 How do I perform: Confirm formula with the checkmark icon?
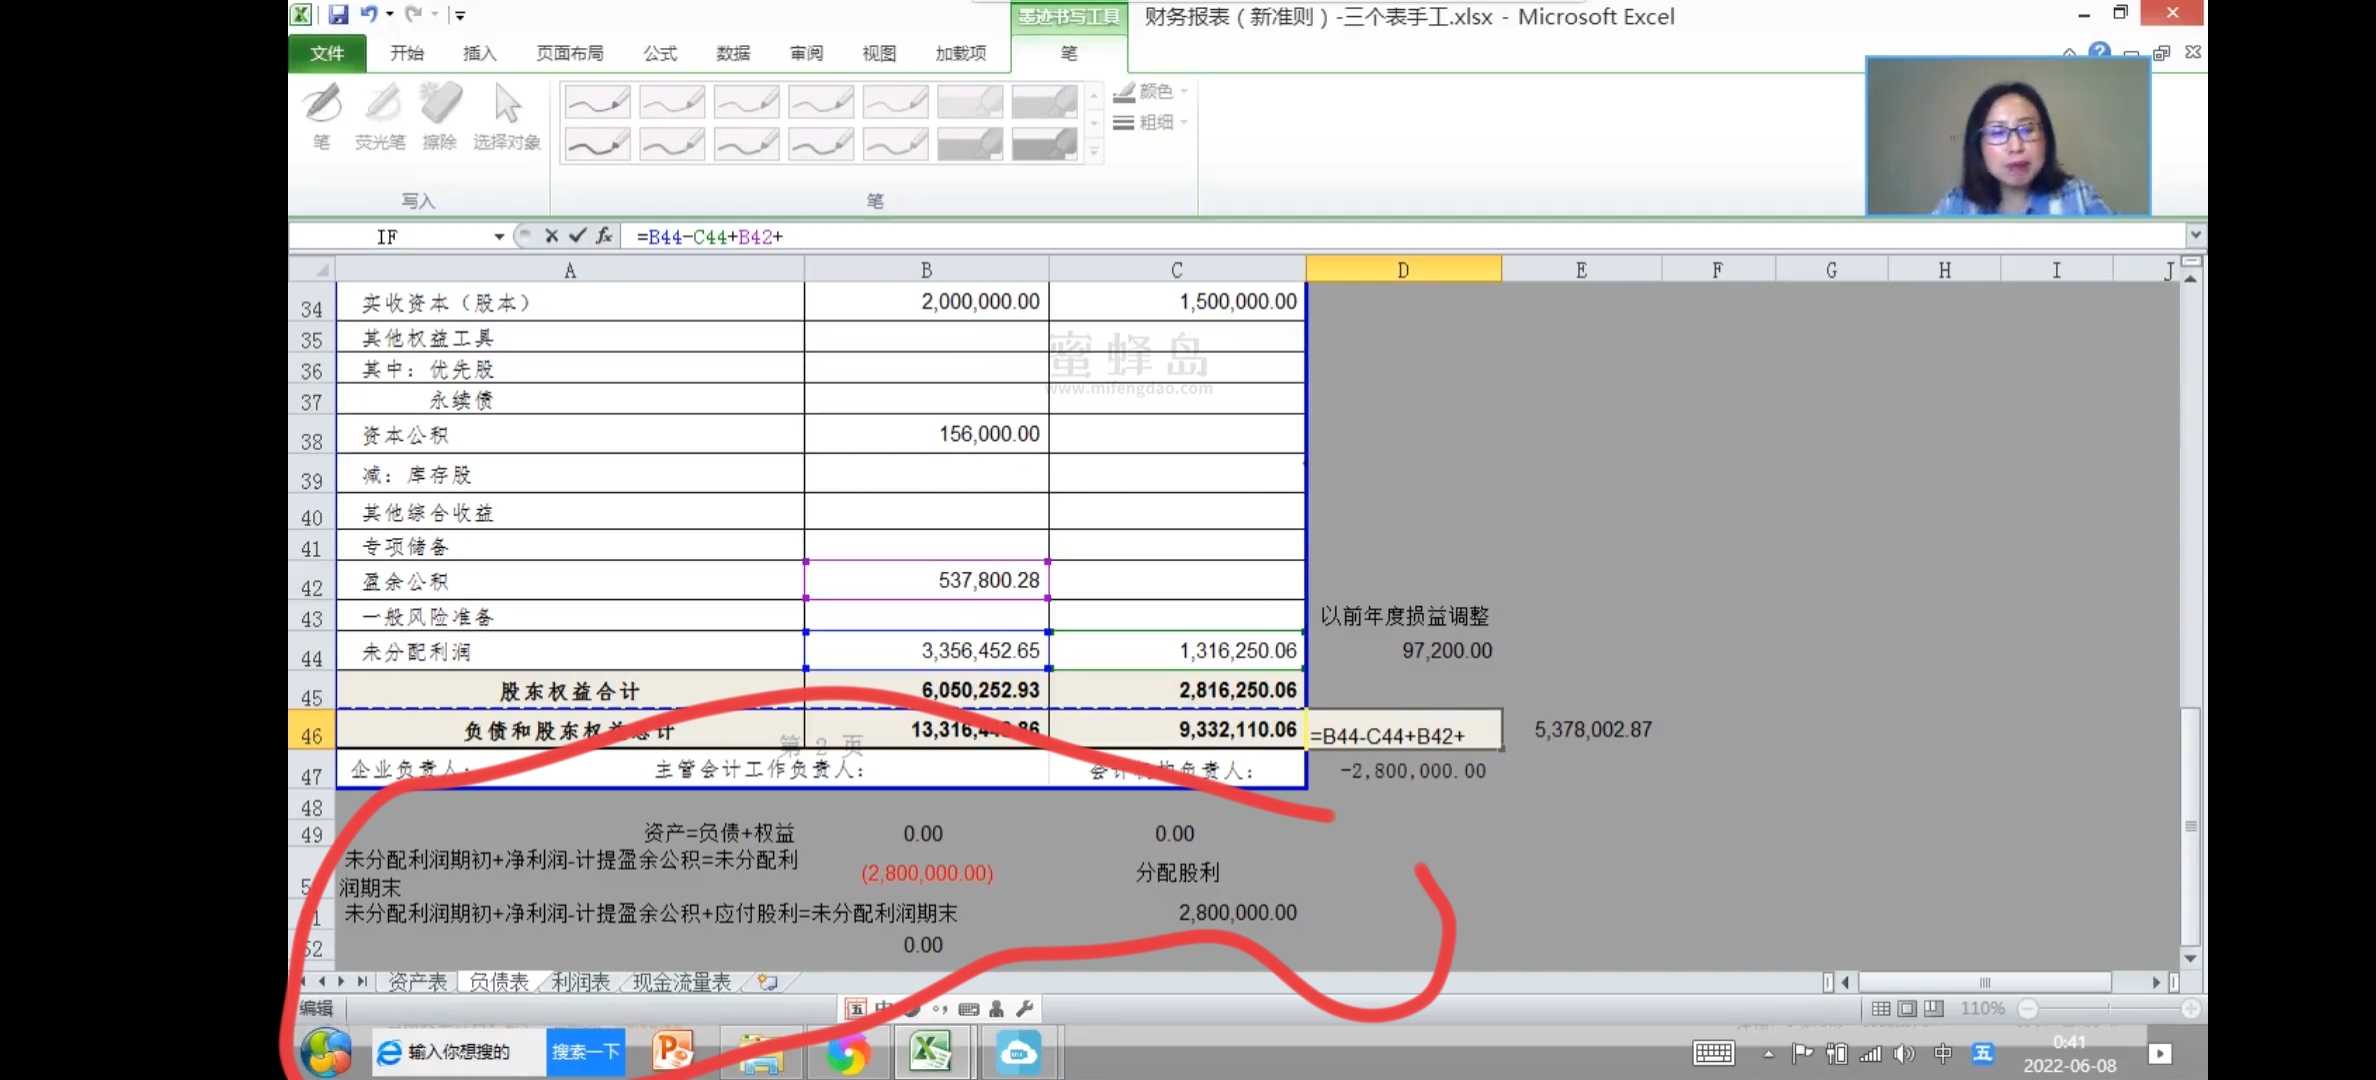coord(577,236)
